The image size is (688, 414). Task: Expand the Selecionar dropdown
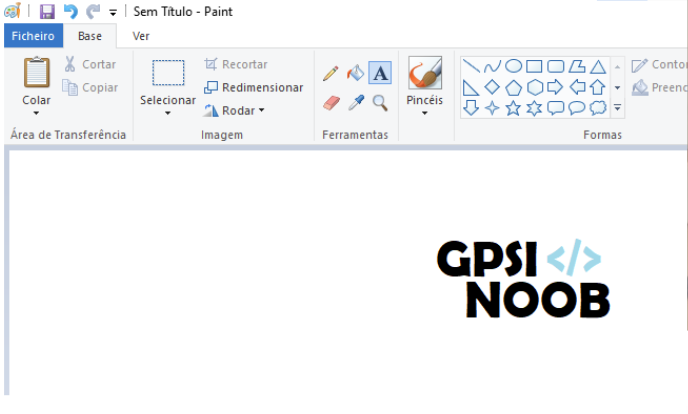167,113
